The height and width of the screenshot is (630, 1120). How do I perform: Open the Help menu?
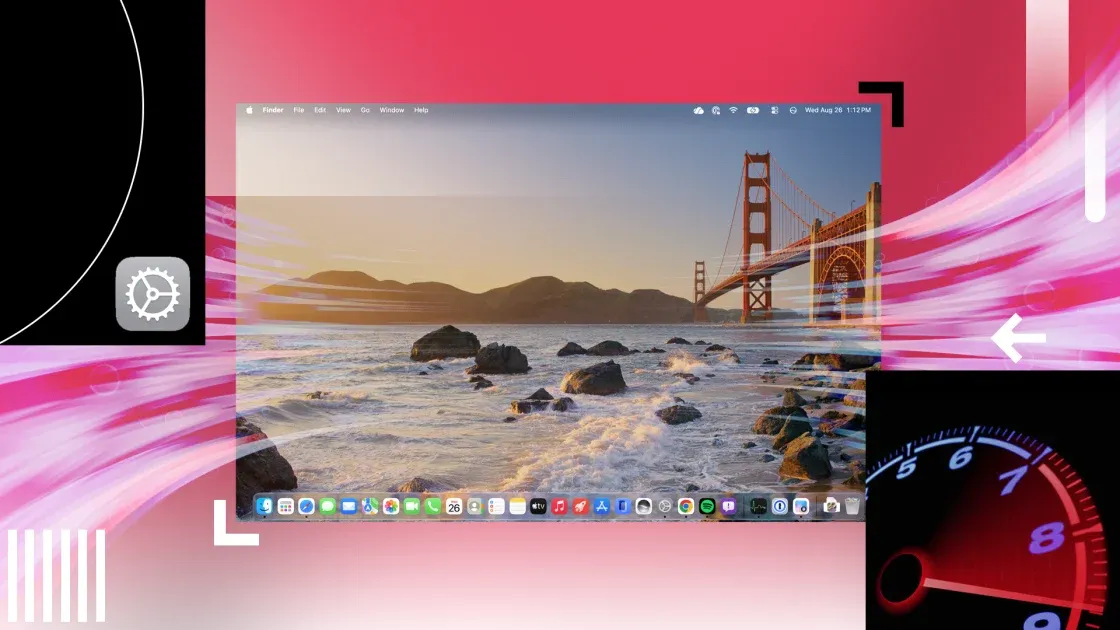(421, 110)
